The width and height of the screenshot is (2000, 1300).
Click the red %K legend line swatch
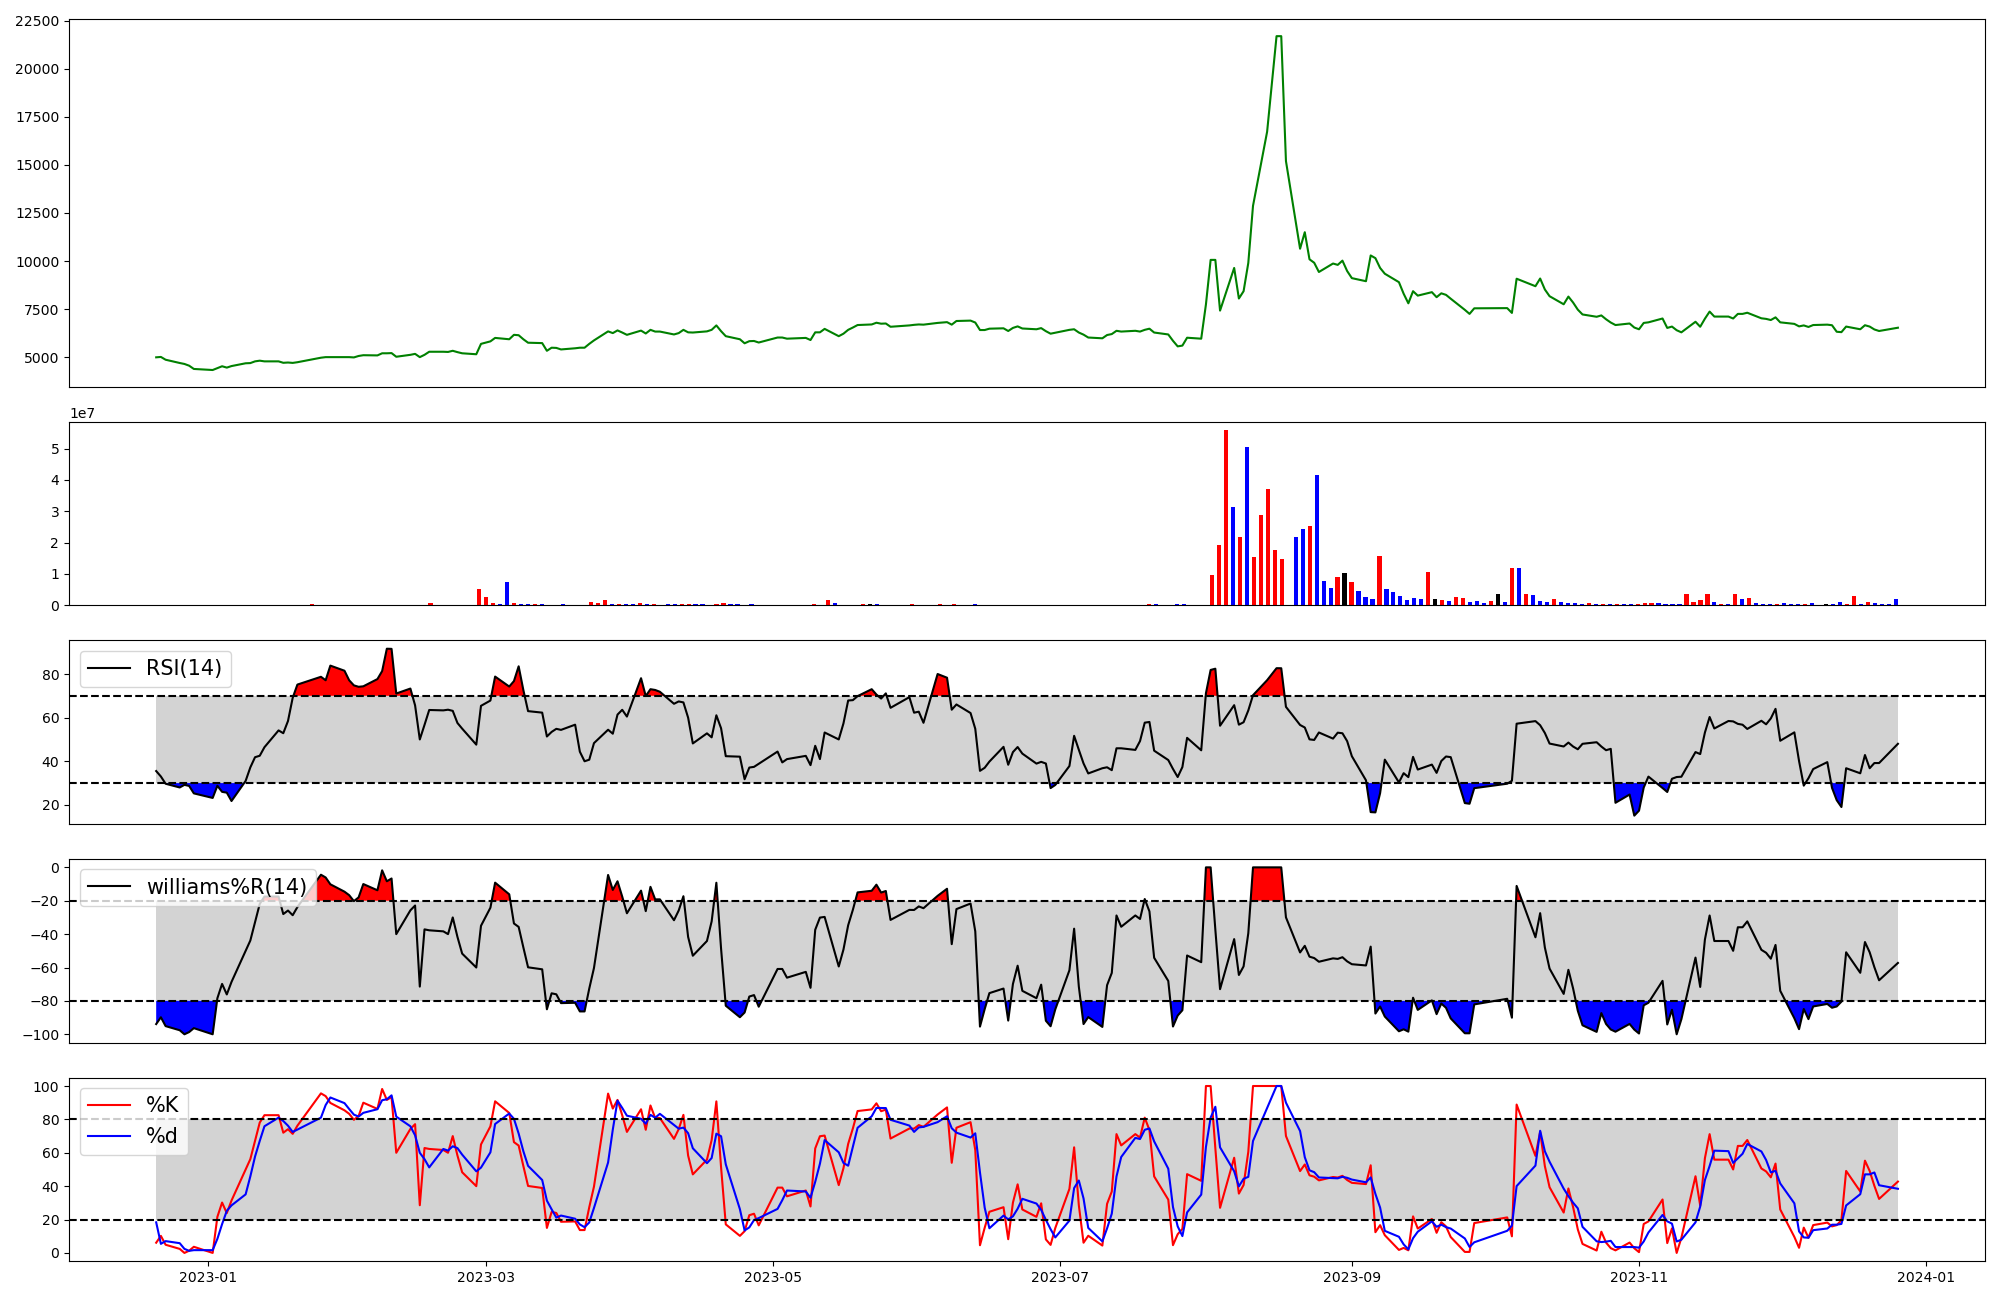pyautogui.click(x=109, y=1105)
